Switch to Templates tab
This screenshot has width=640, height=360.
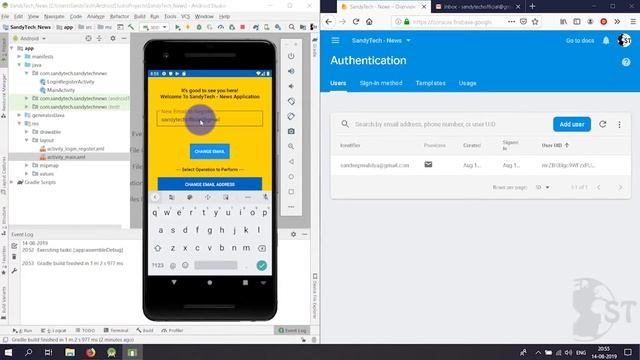pyautogui.click(x=431, y=83)
